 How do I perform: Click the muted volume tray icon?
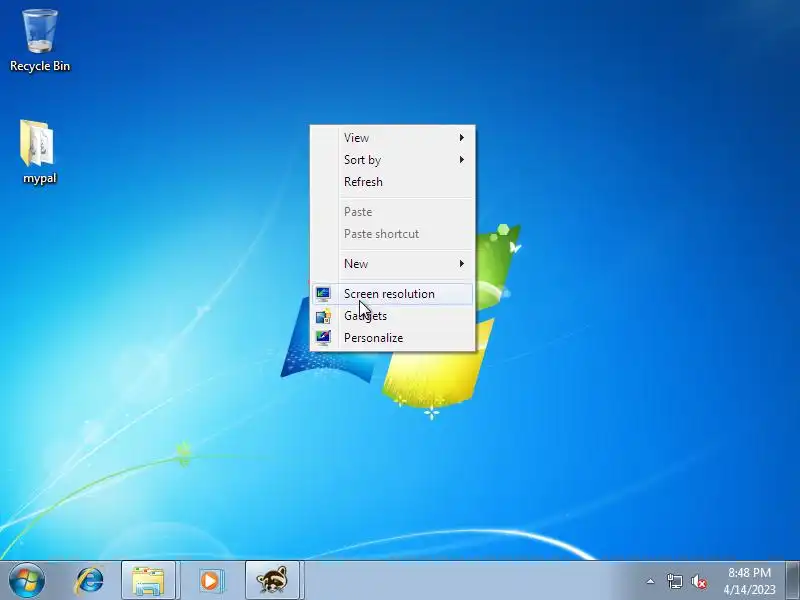(699, 581)
